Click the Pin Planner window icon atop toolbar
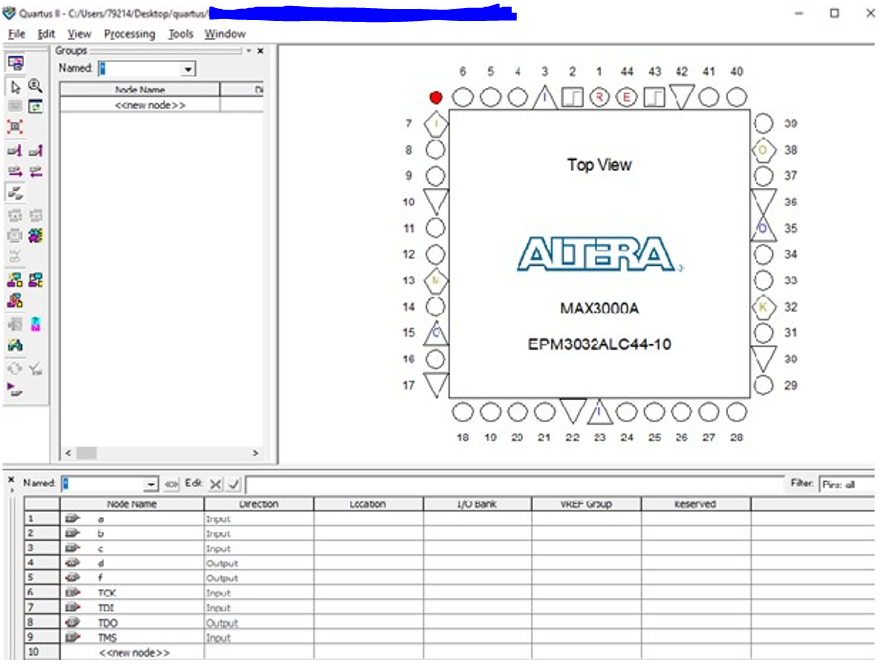This screenshot has height=667, width=883. [16, 63]
